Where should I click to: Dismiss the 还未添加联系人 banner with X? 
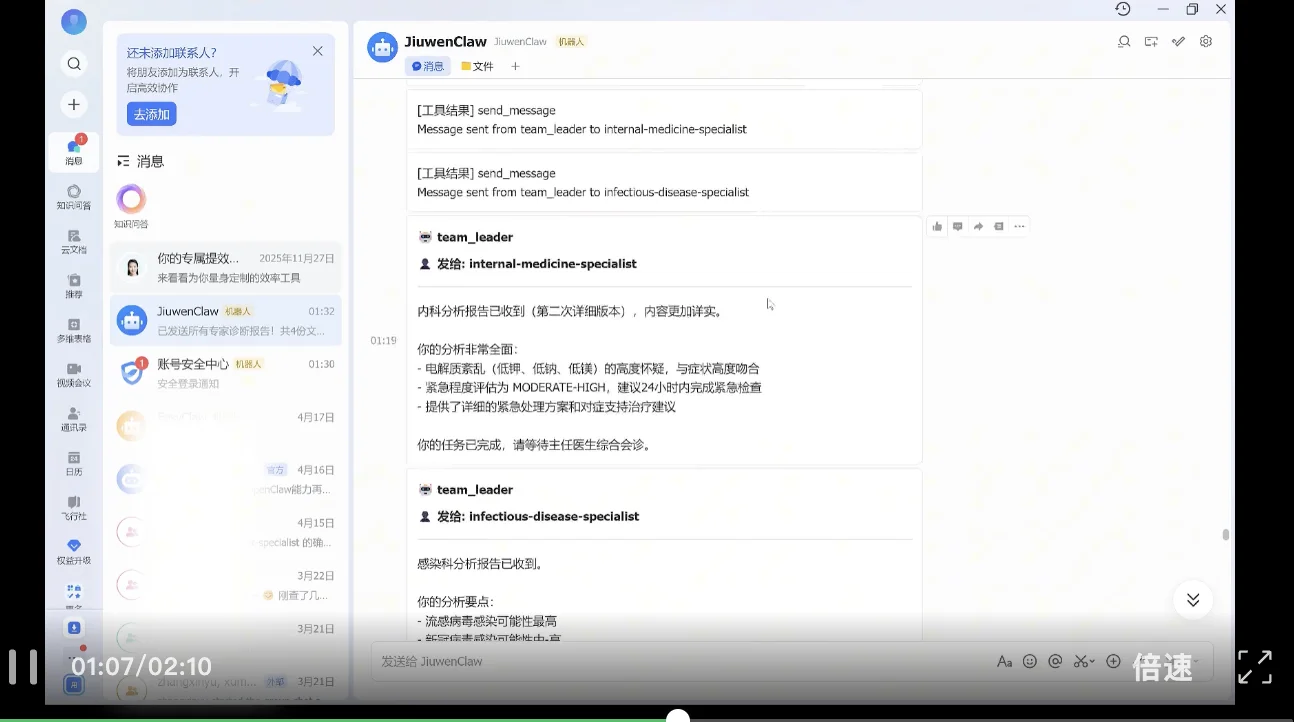(x=318, y=50)
